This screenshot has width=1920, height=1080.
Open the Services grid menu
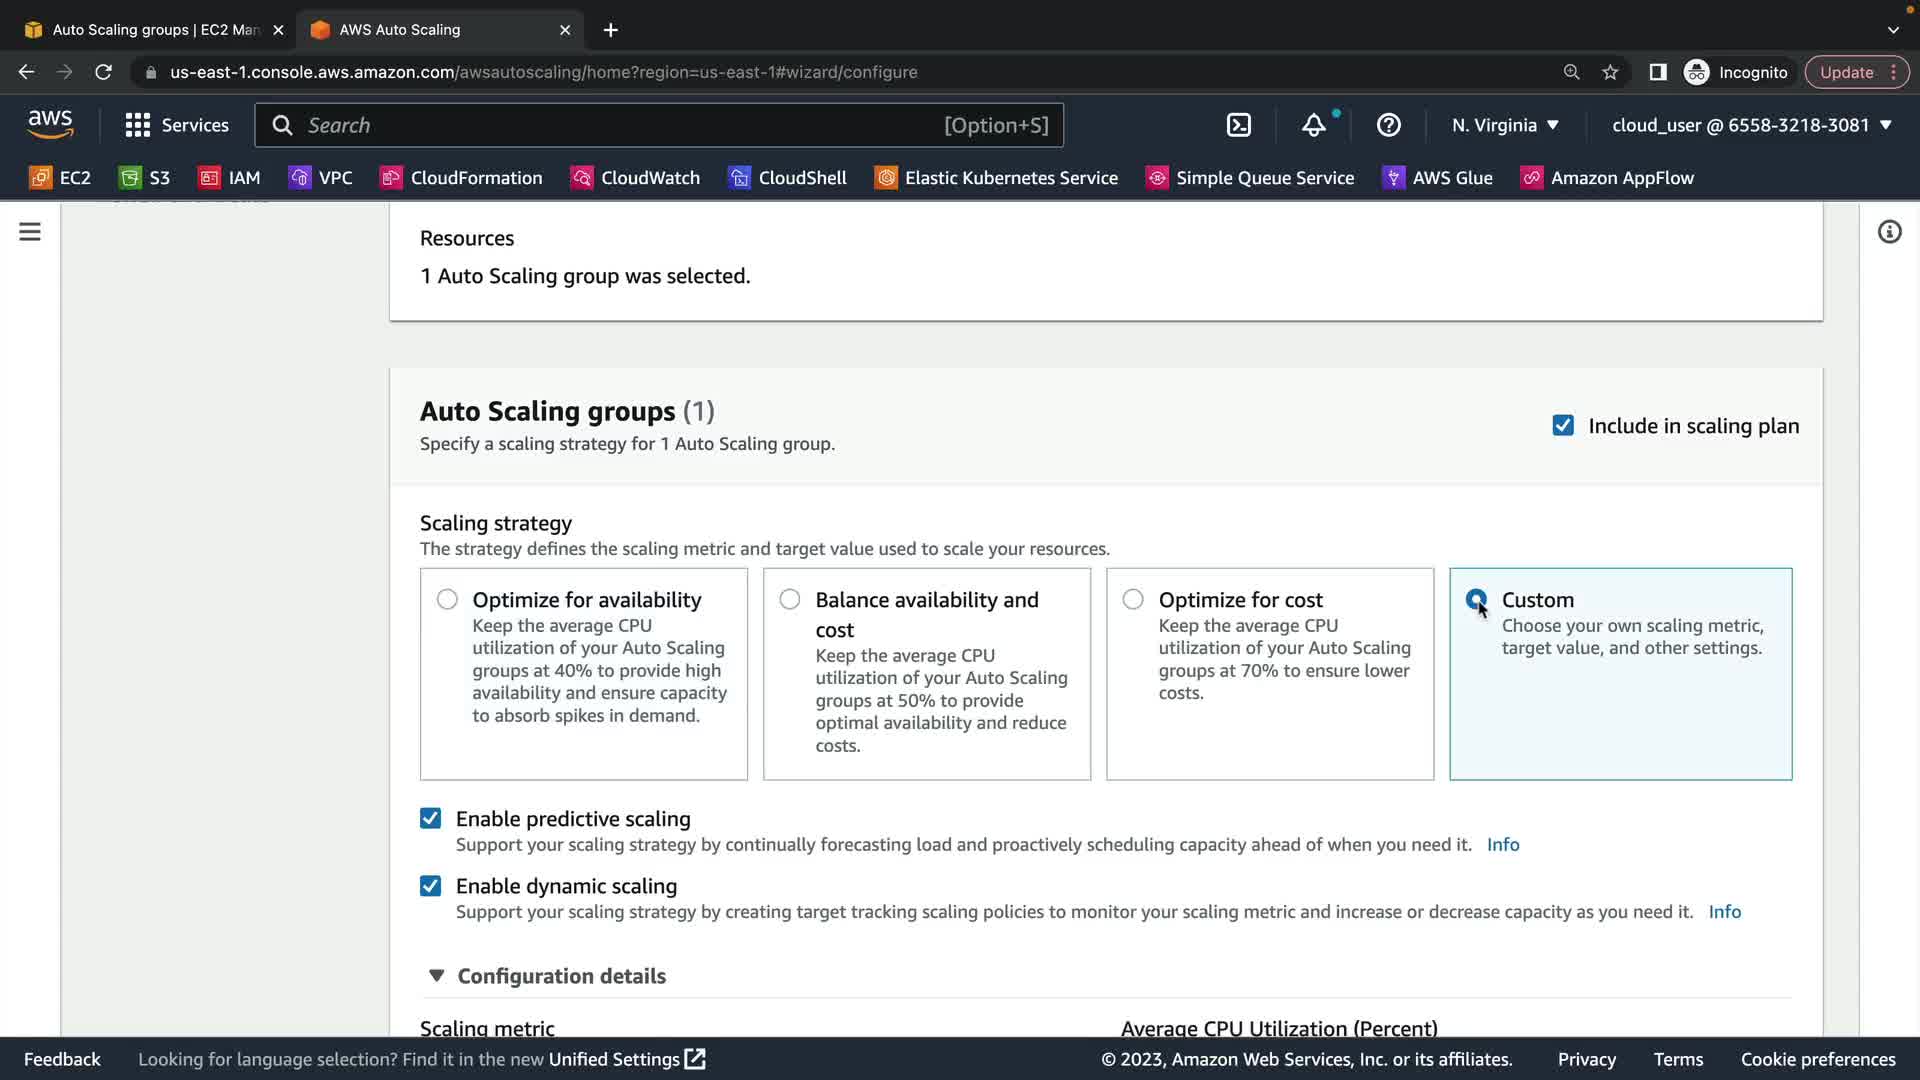pos(176,125)
